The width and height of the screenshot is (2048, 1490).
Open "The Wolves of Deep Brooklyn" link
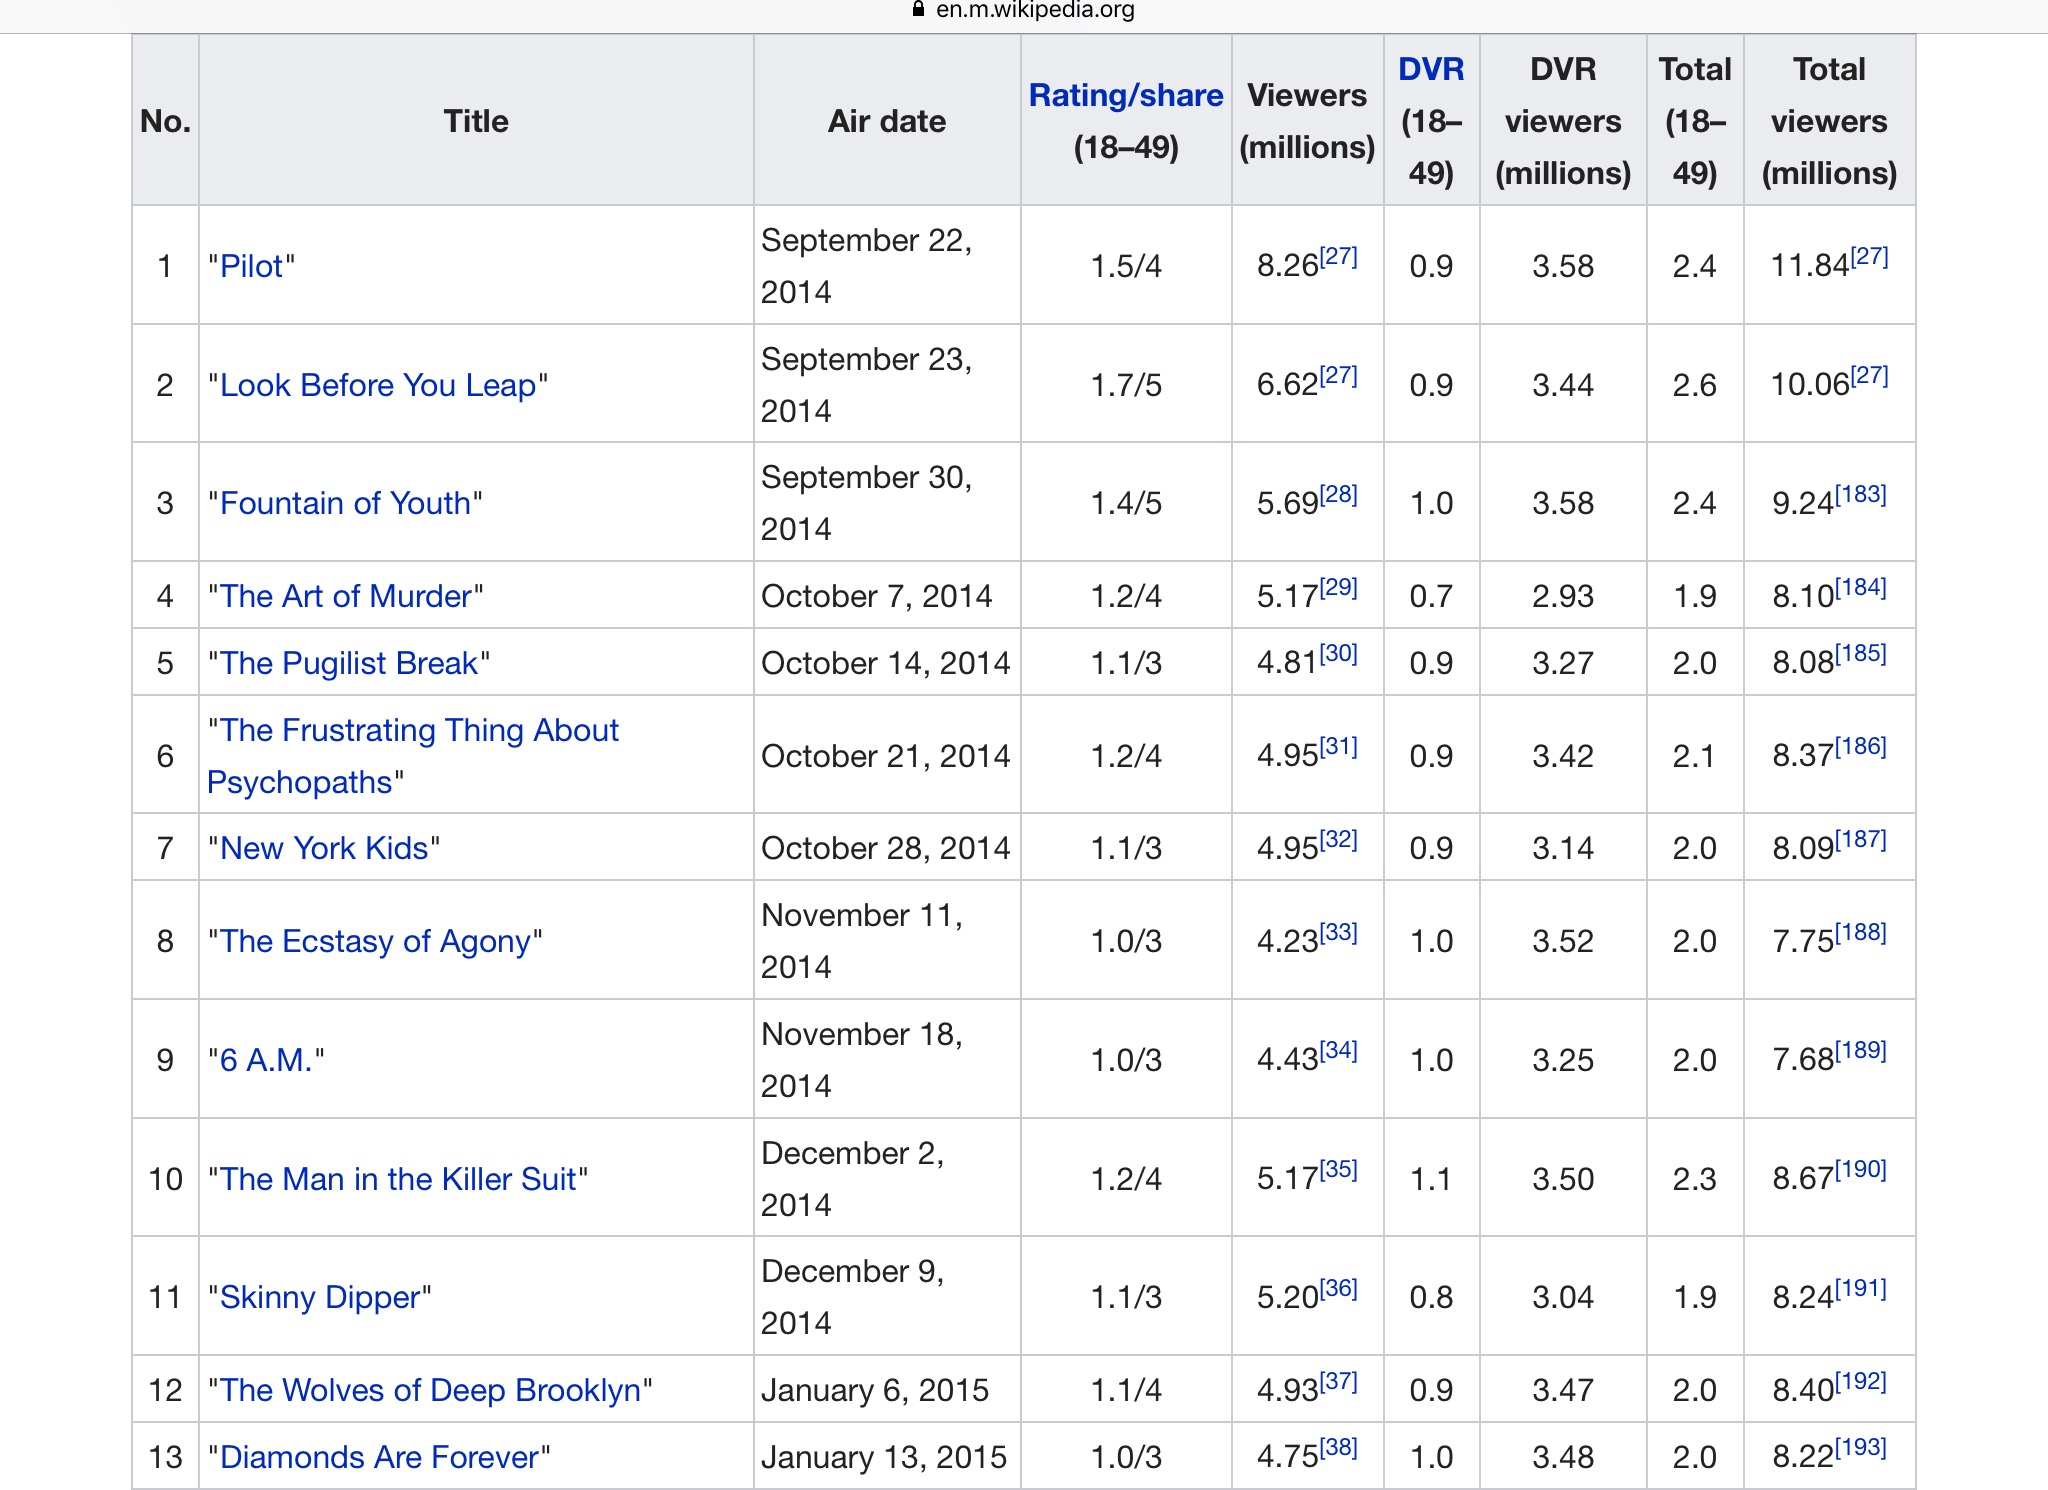pos(429,1390)
